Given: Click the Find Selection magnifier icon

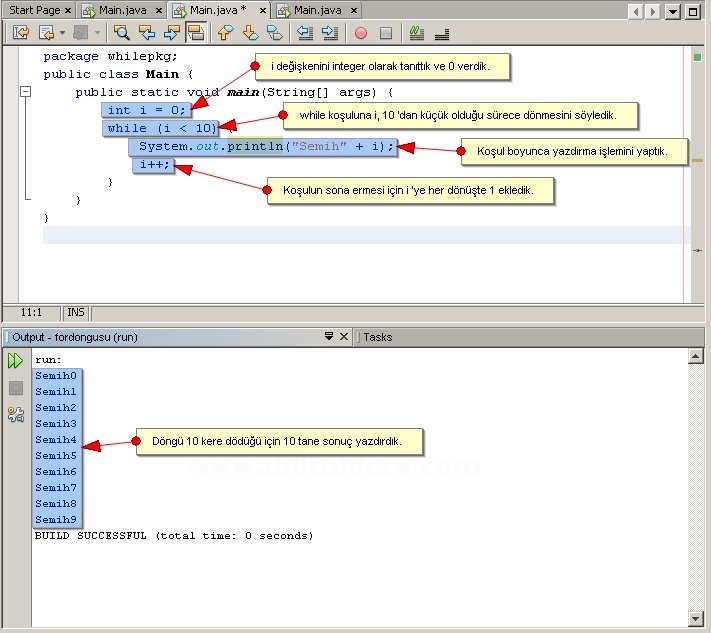Looking at the screenshot, I should (122, 33).
